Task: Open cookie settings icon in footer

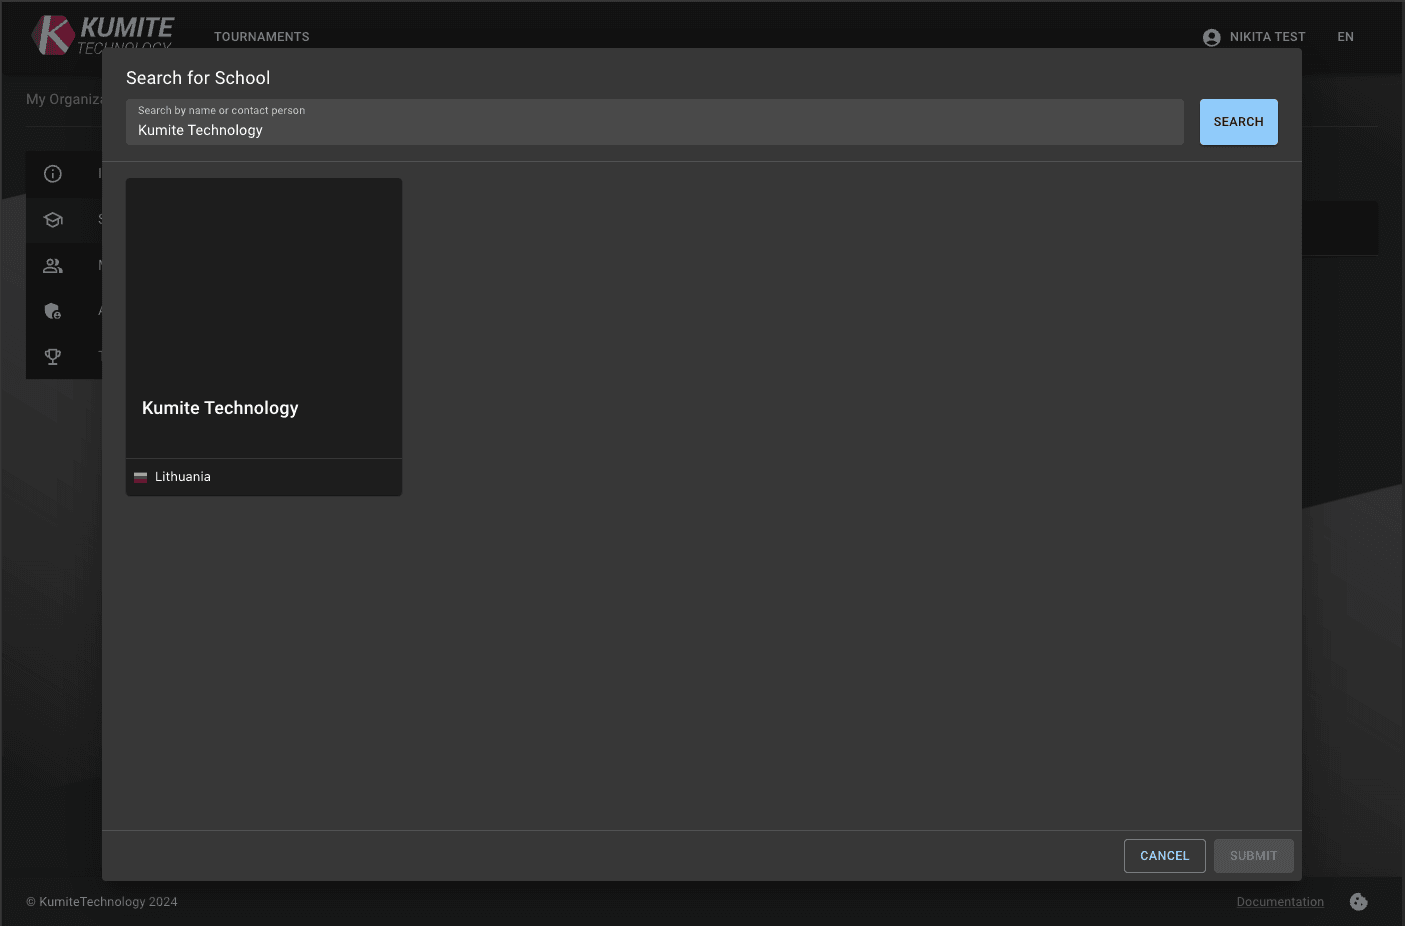Action: click(1358, 902)
